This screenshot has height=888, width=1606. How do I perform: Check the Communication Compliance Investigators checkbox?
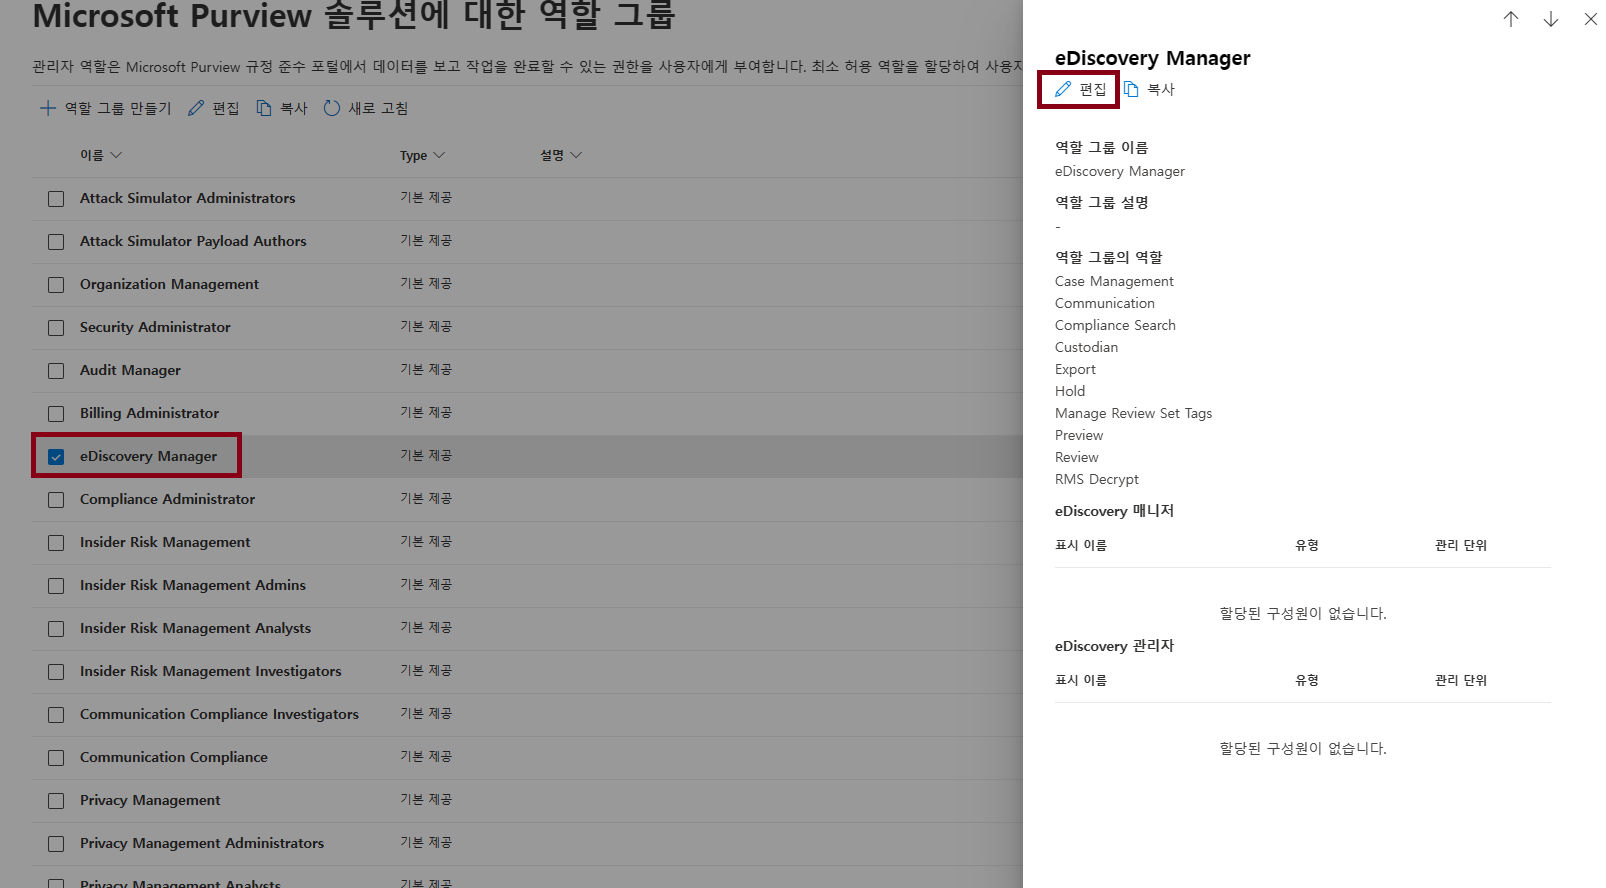pyautogui.click(x=56, y=715)
